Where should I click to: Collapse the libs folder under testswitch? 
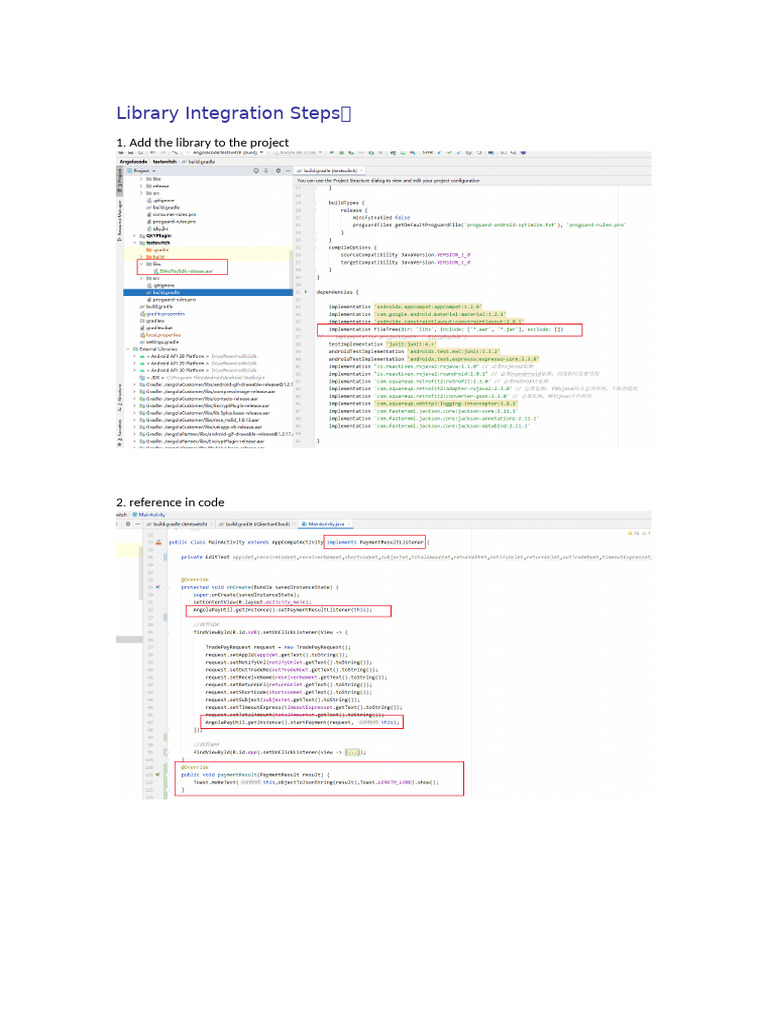click(x=141, y=264)
